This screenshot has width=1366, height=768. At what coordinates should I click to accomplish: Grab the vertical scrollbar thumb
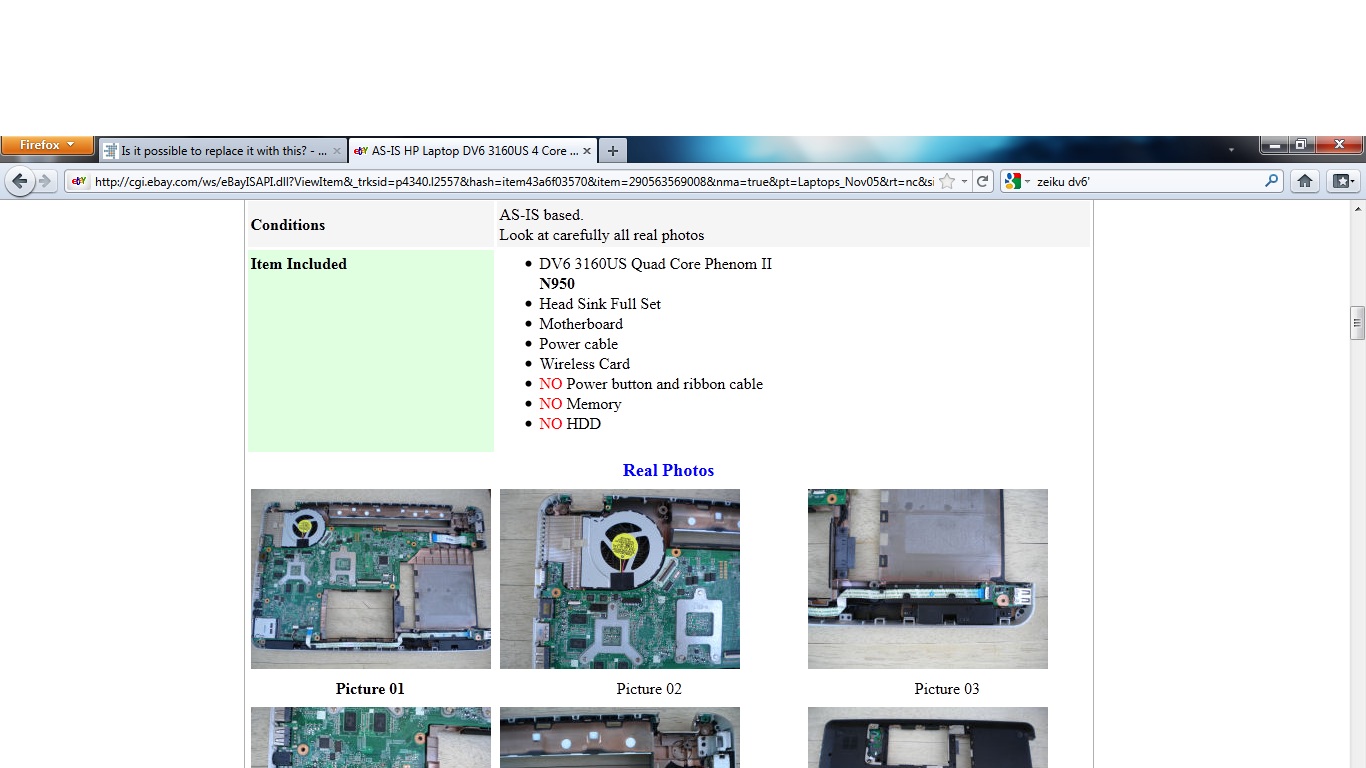pyautogui.click(x=1357, y=323)
